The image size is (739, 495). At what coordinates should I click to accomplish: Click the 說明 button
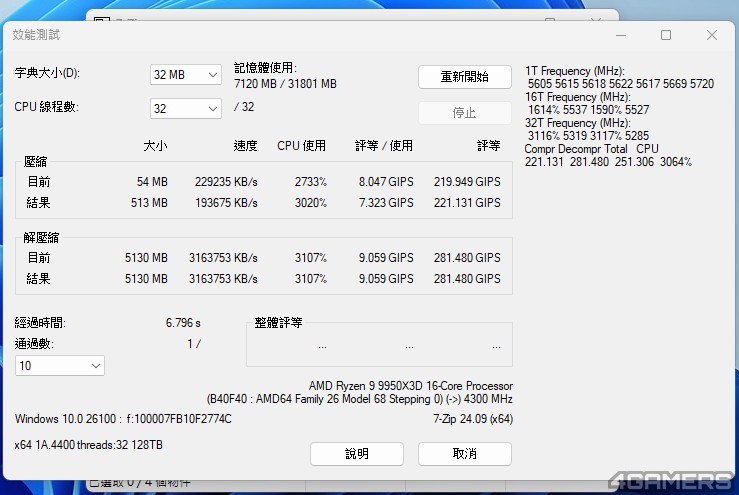coord(357,454)
